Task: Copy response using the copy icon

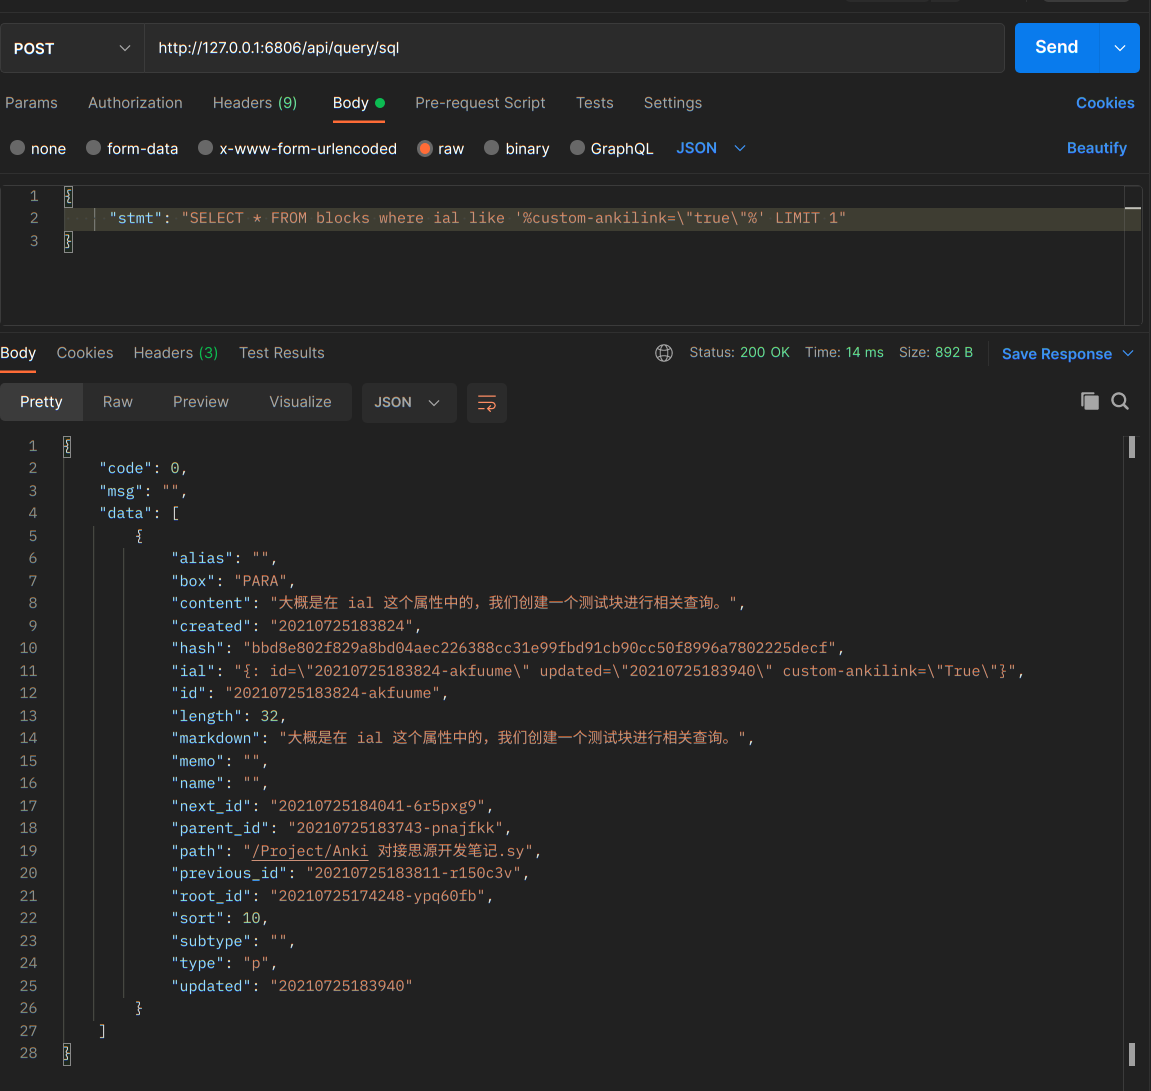Action: (1090, 401)
